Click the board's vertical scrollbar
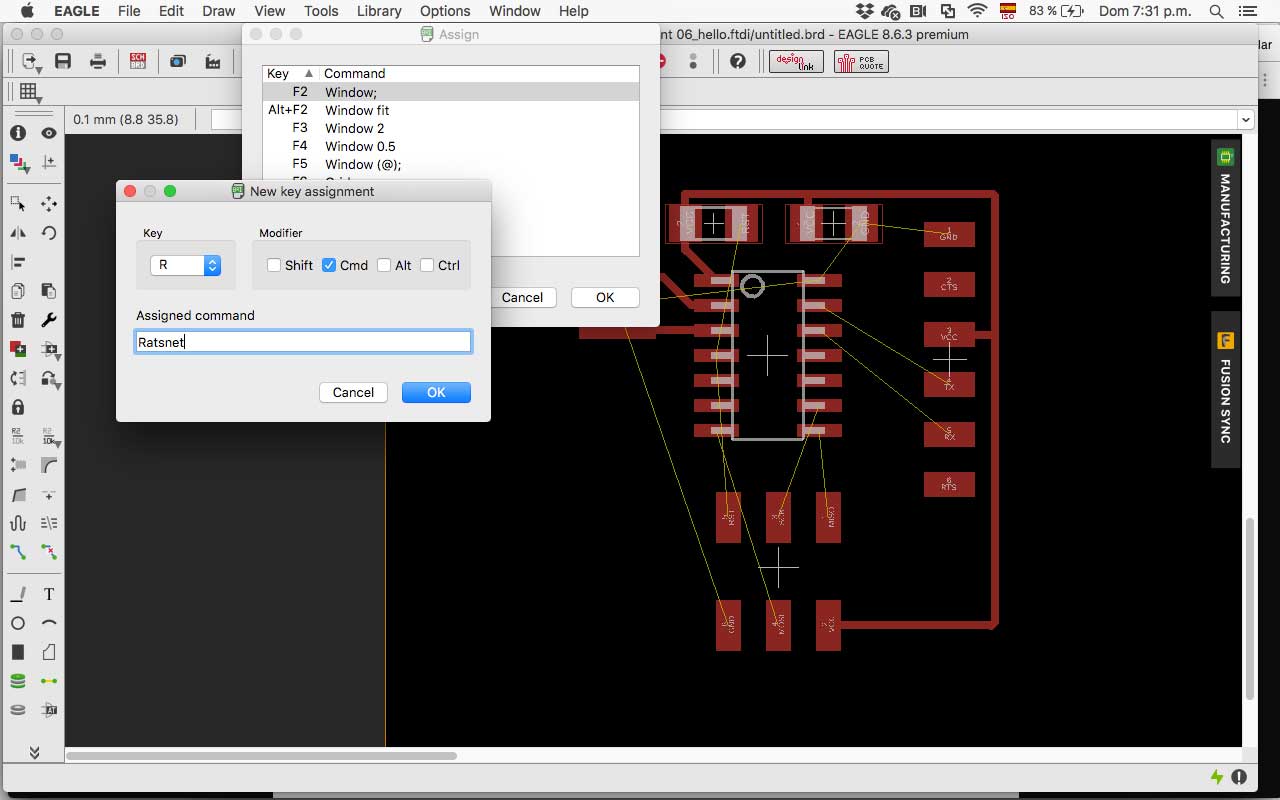1280x800 pixels. [x=1251, y=610]
